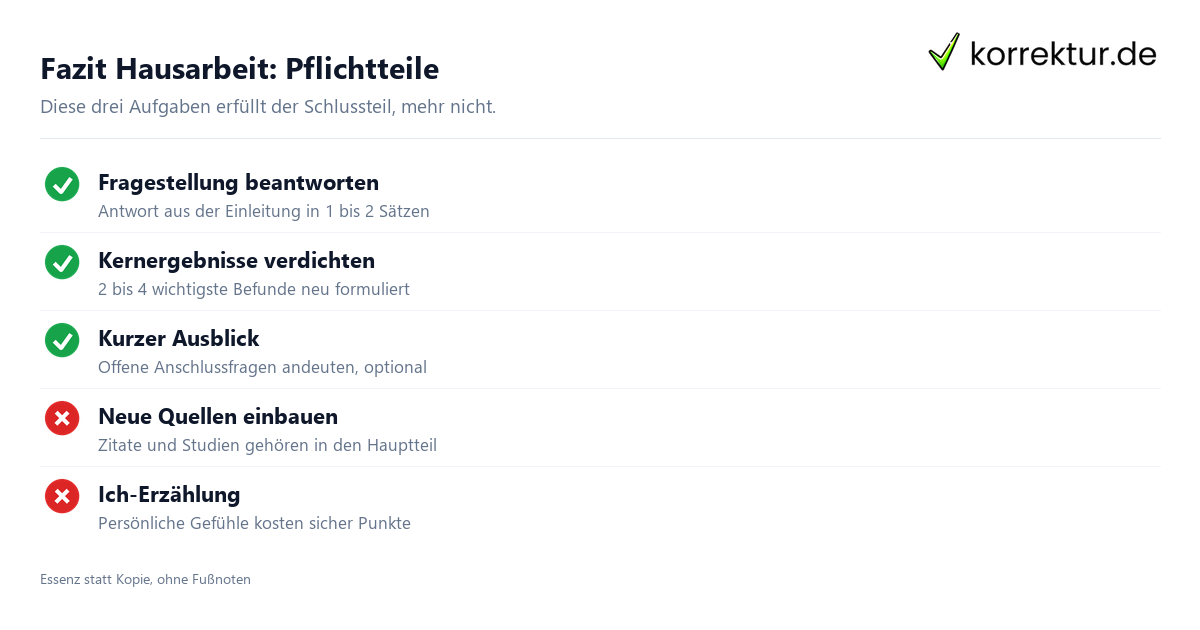
Task: Click the green checkmark in korrektur.de logo
Action: [x=944, y=51]
